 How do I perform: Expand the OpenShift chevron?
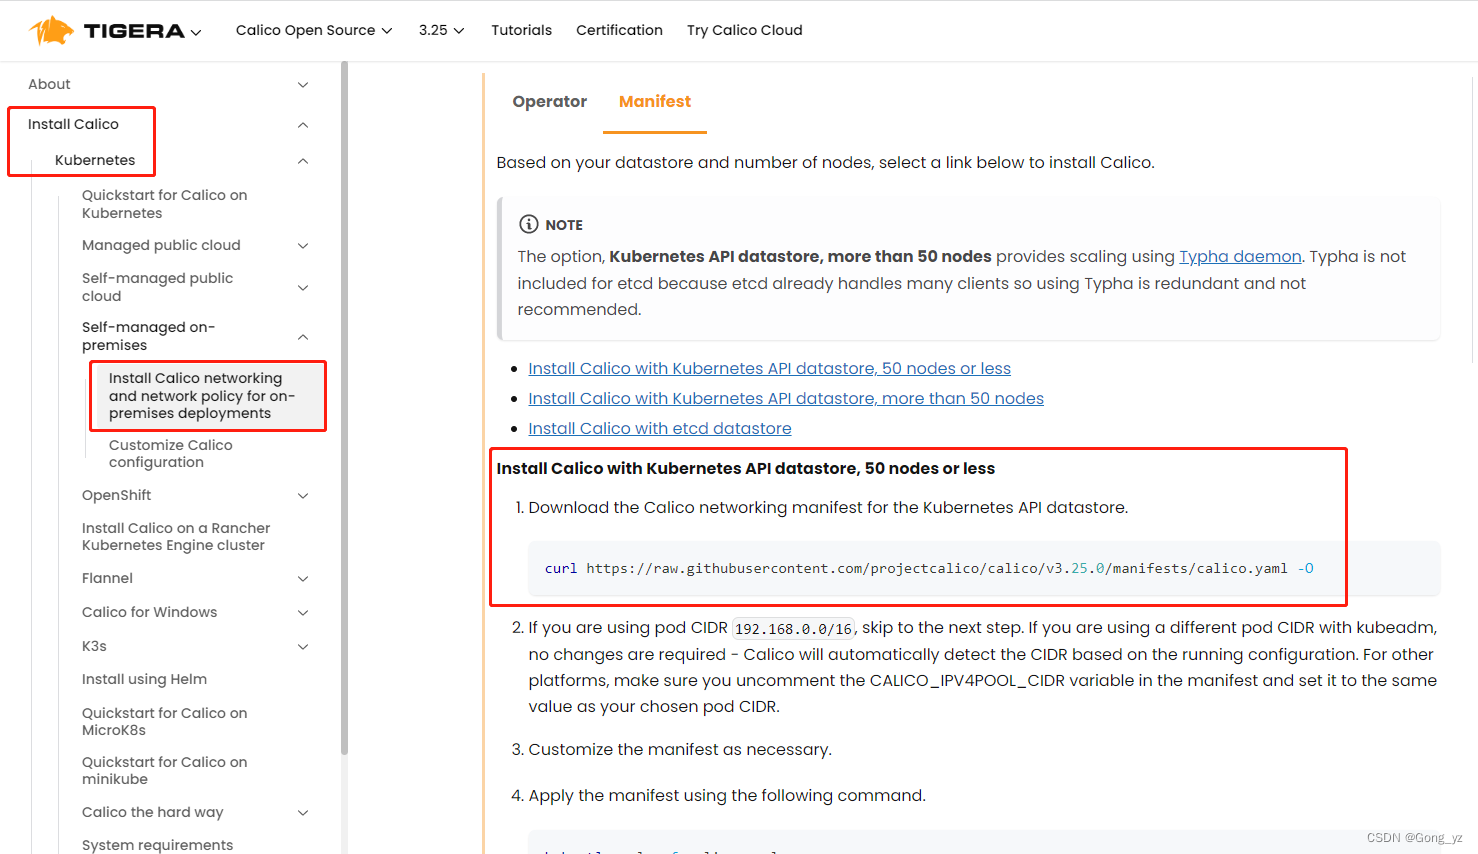303,496
